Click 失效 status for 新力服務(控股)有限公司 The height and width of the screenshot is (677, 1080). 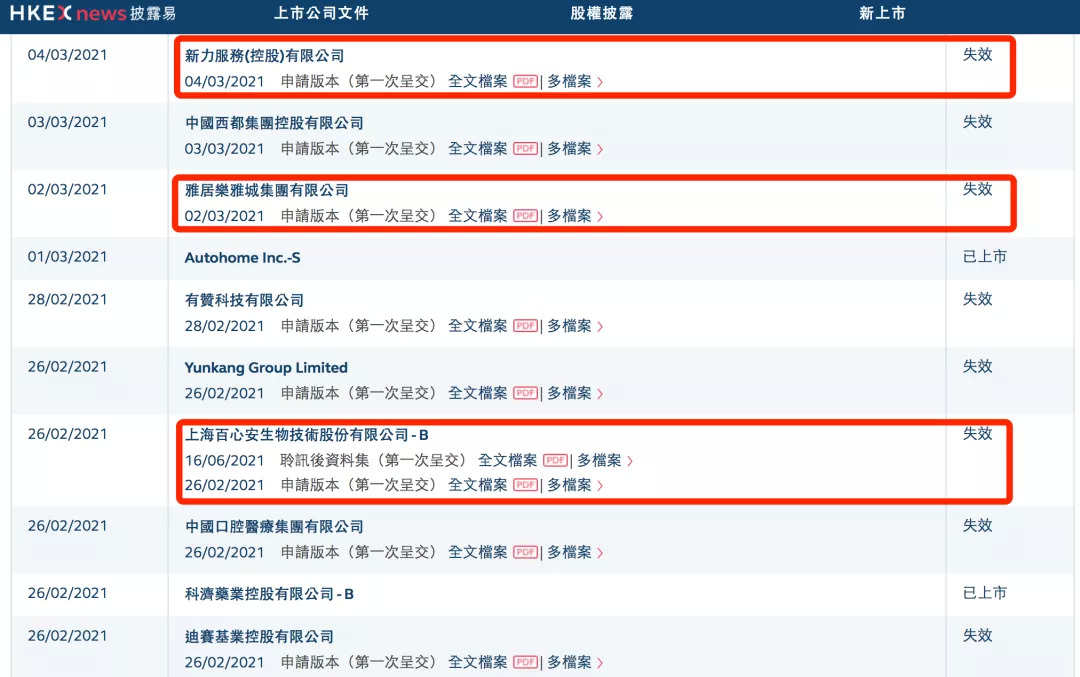click(x=977, y=54)
